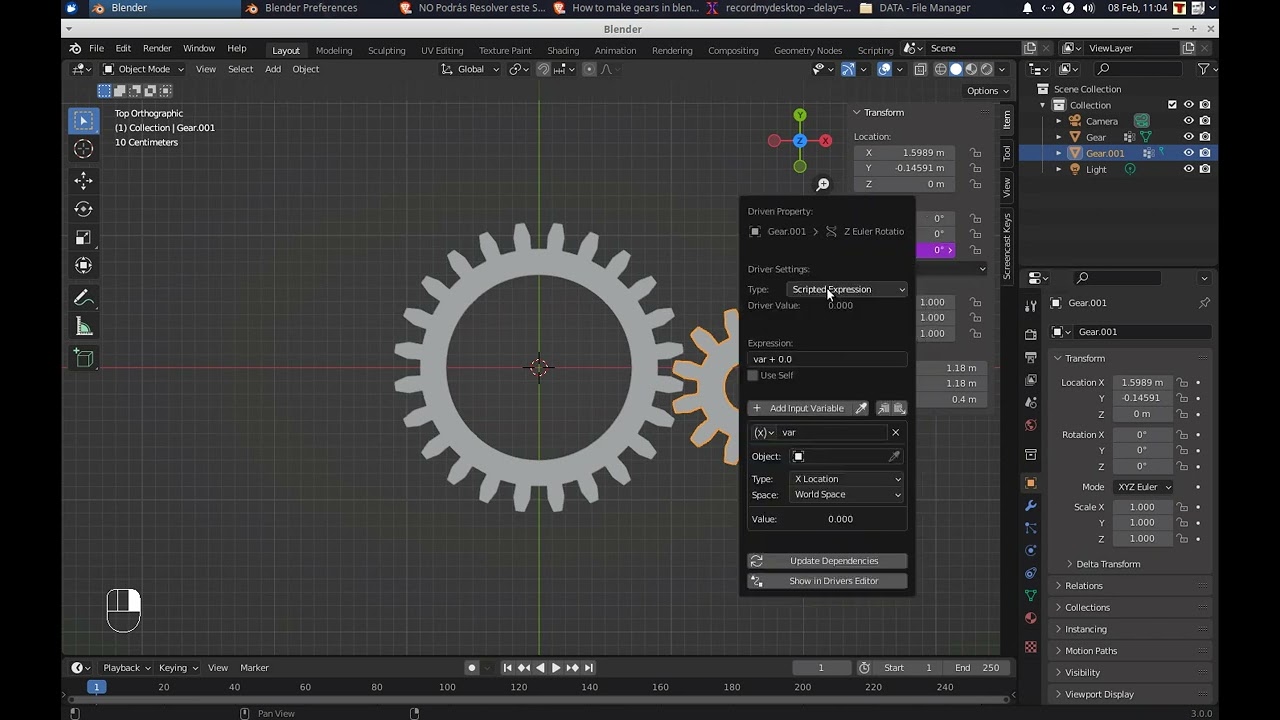Open the Object Data properties tab
Screen dimensions: 1280x720
(1031, 596)
